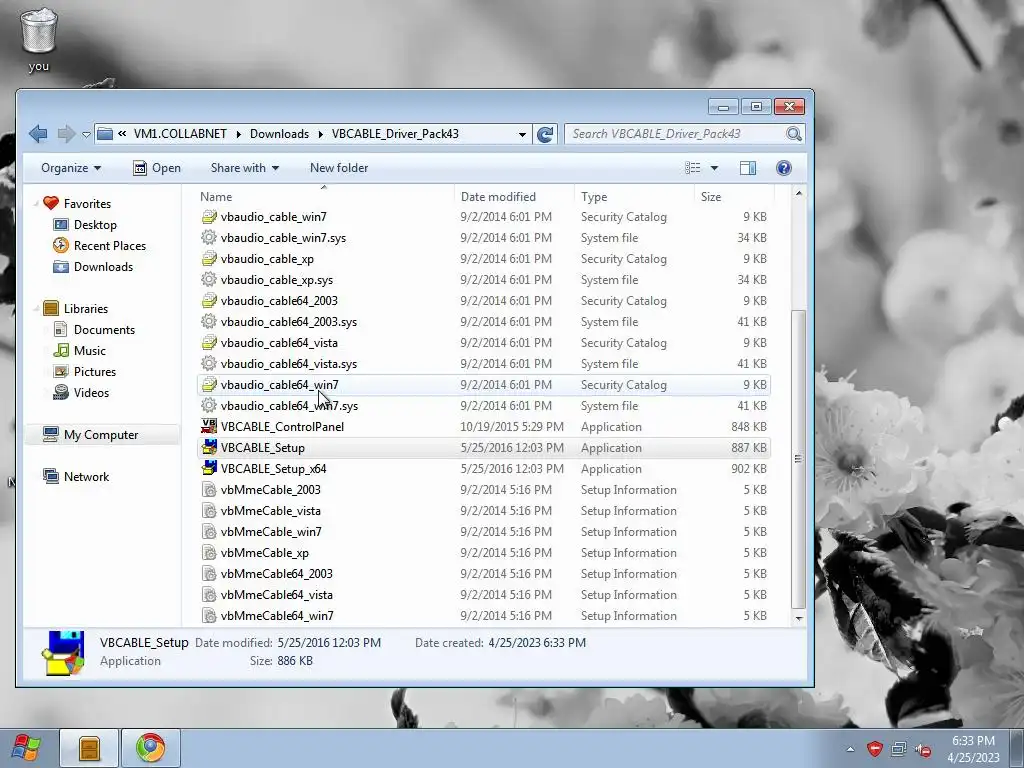Select vbaudio_cable64_vista.sys file icon
The image size is (1024, 768).
click(209, 363)
